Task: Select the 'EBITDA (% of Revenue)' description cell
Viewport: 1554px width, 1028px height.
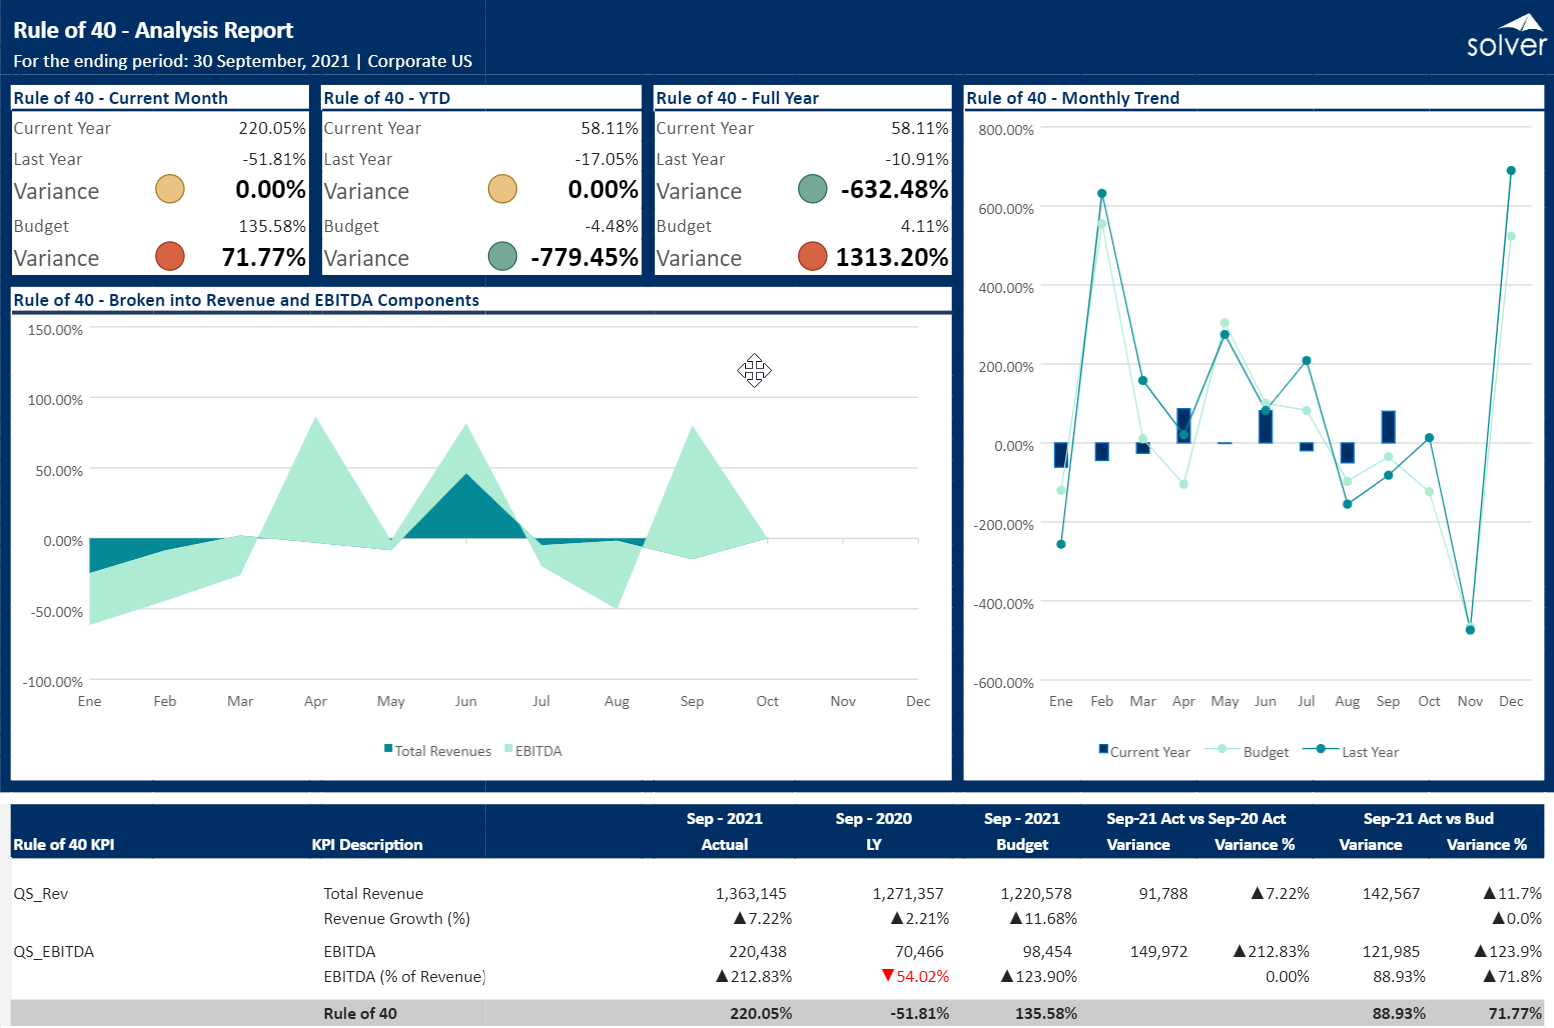Action: click(405, 977)
